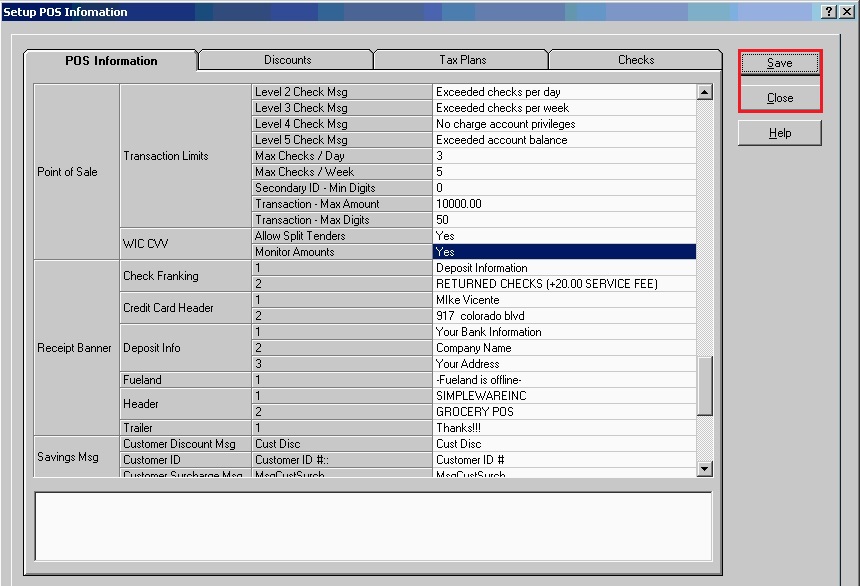Click 'Cust Disc' value in the right column

coord(564,444)
